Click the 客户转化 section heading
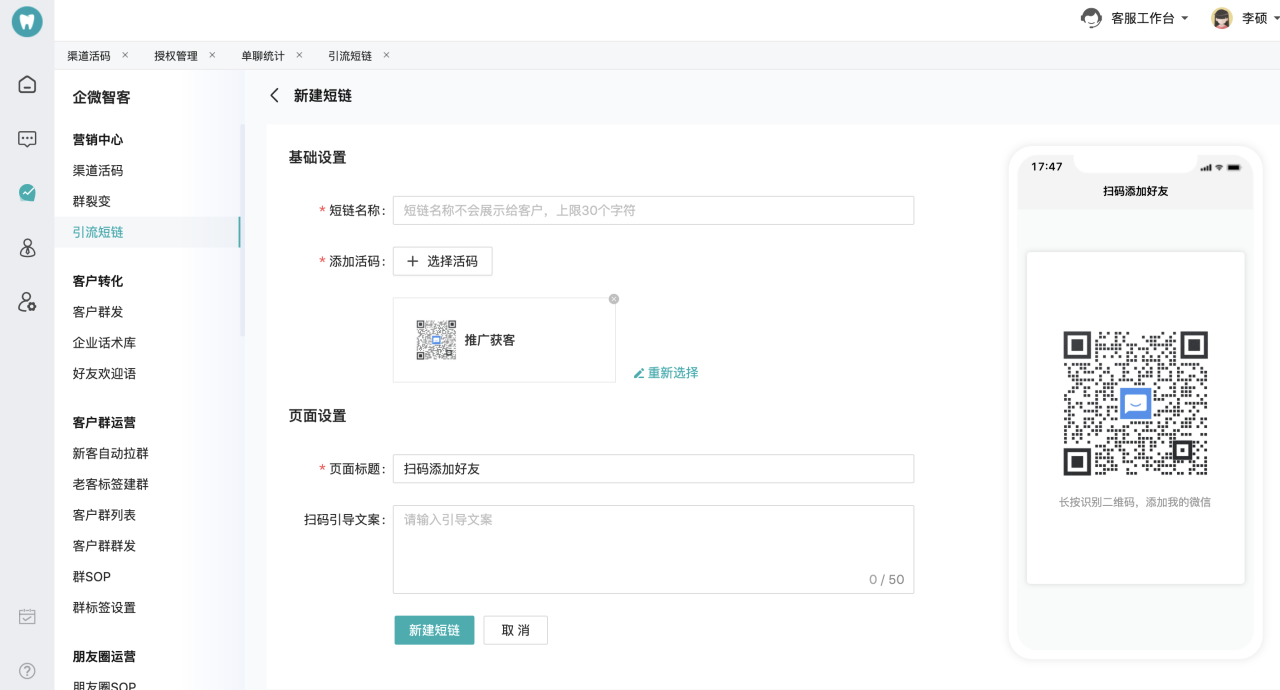The height and width of the screenshot is (690, 1280). point(98,281)
